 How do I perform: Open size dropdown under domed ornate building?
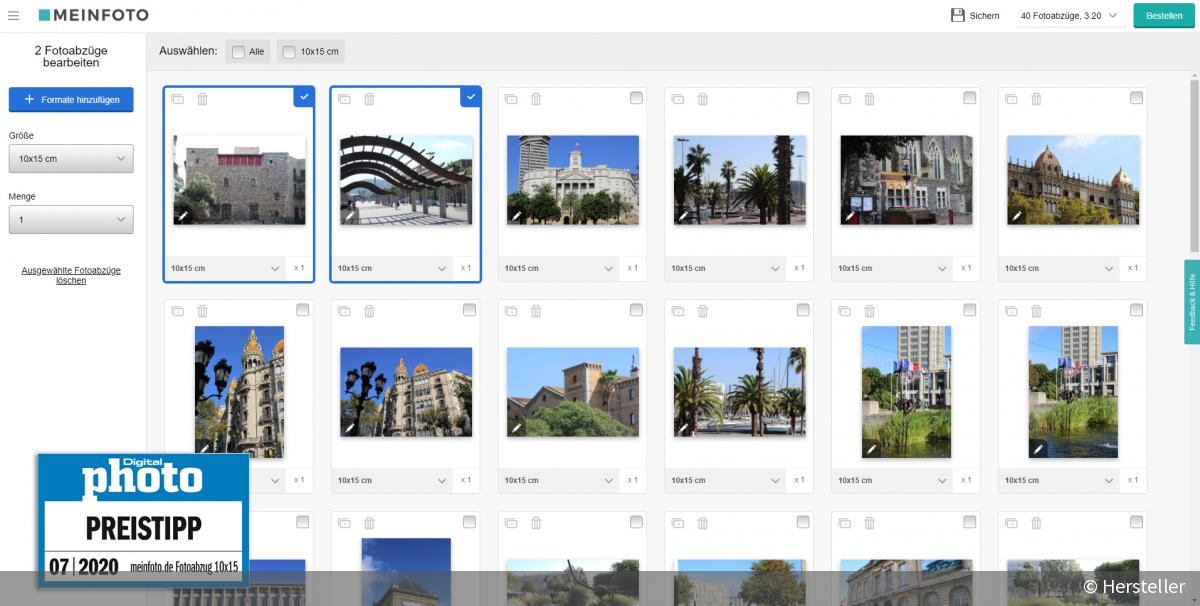click(x=1061, y=268)
